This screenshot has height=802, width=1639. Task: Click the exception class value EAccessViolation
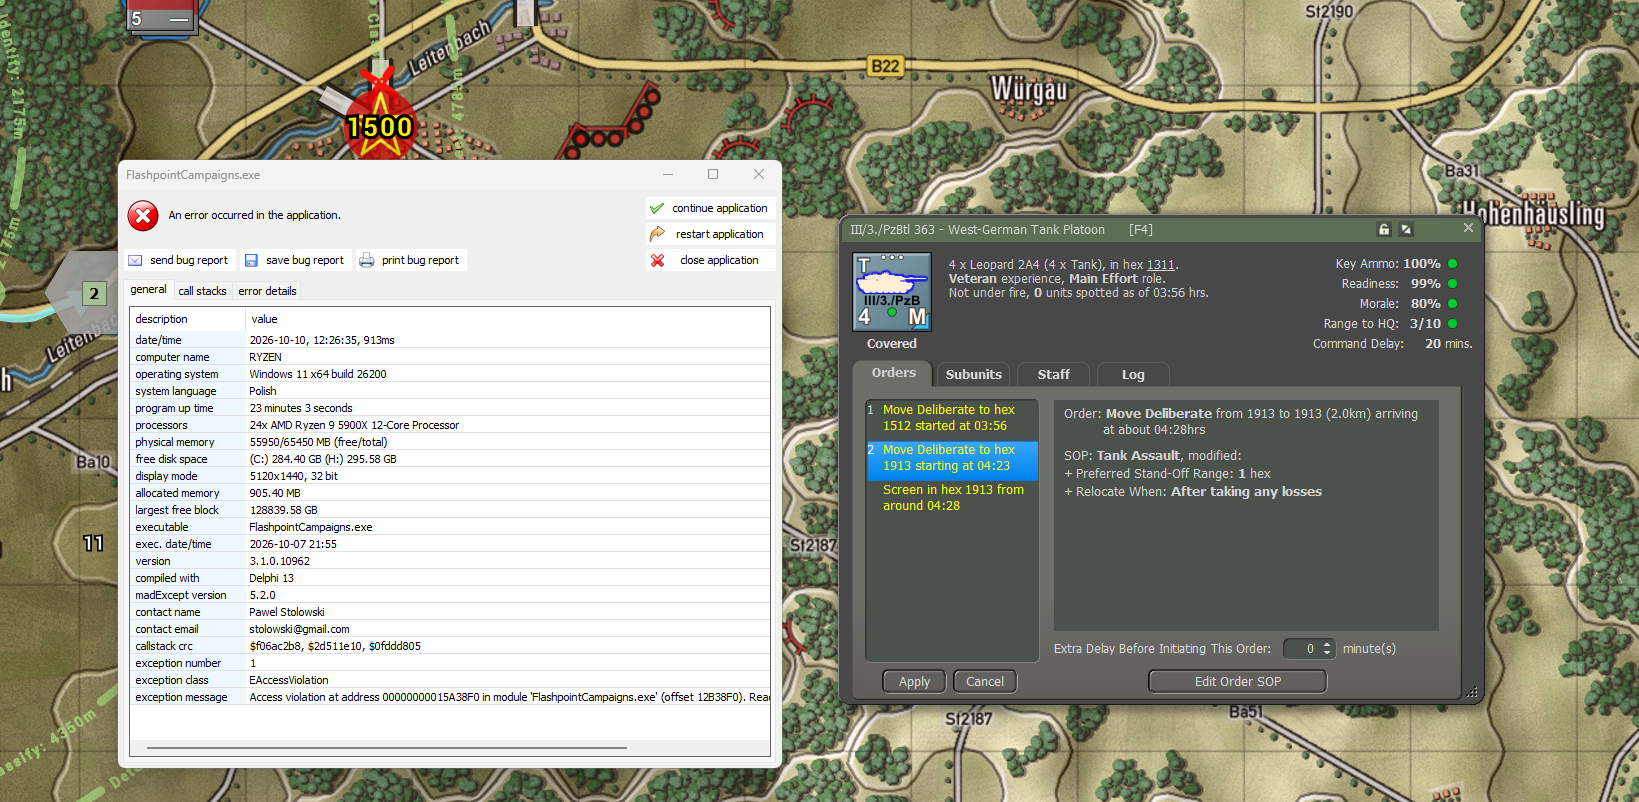click(x=289, y=680)
